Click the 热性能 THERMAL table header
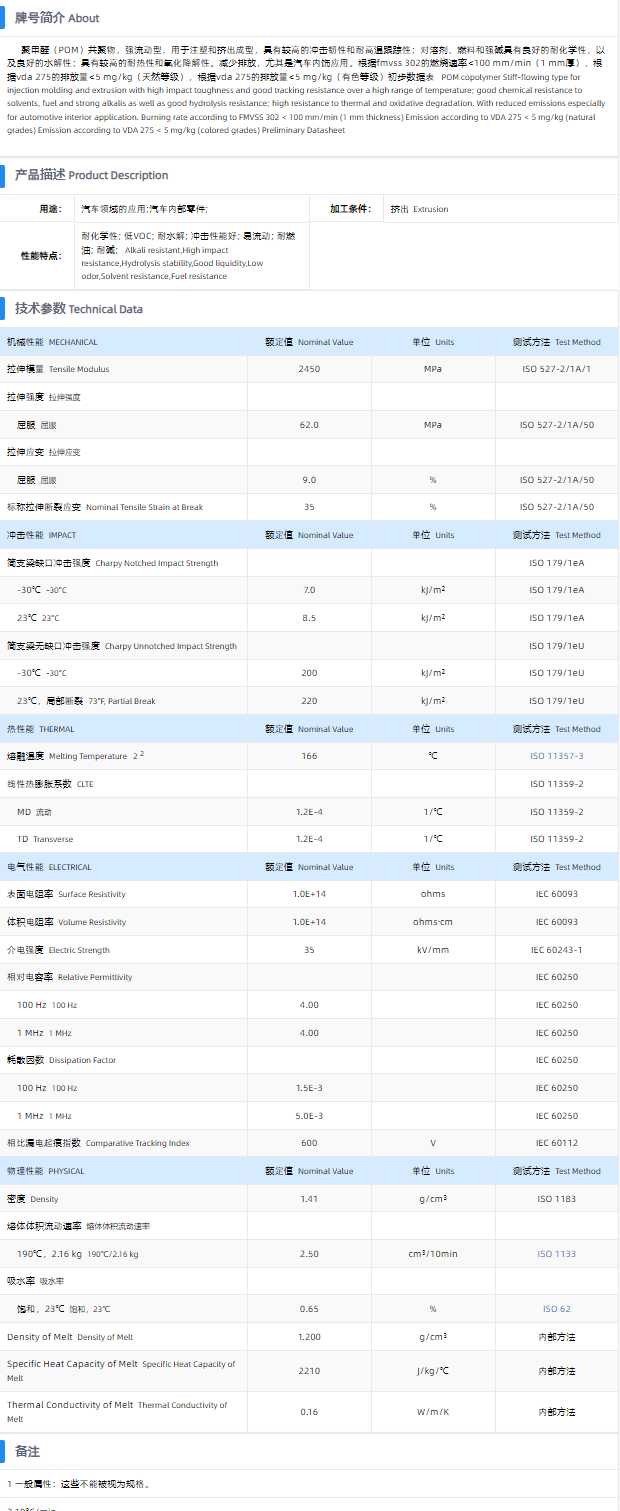The width and height of the screenshot is (620, 1511). pyautogui.click(x=40, y=729)
